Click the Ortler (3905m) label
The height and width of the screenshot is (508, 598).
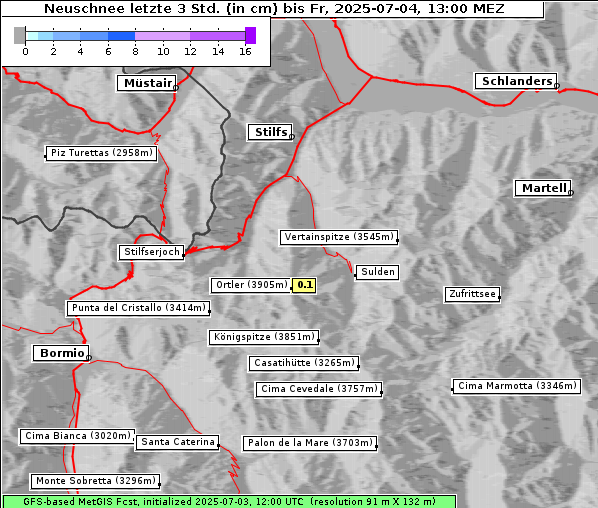click(251, 285)
